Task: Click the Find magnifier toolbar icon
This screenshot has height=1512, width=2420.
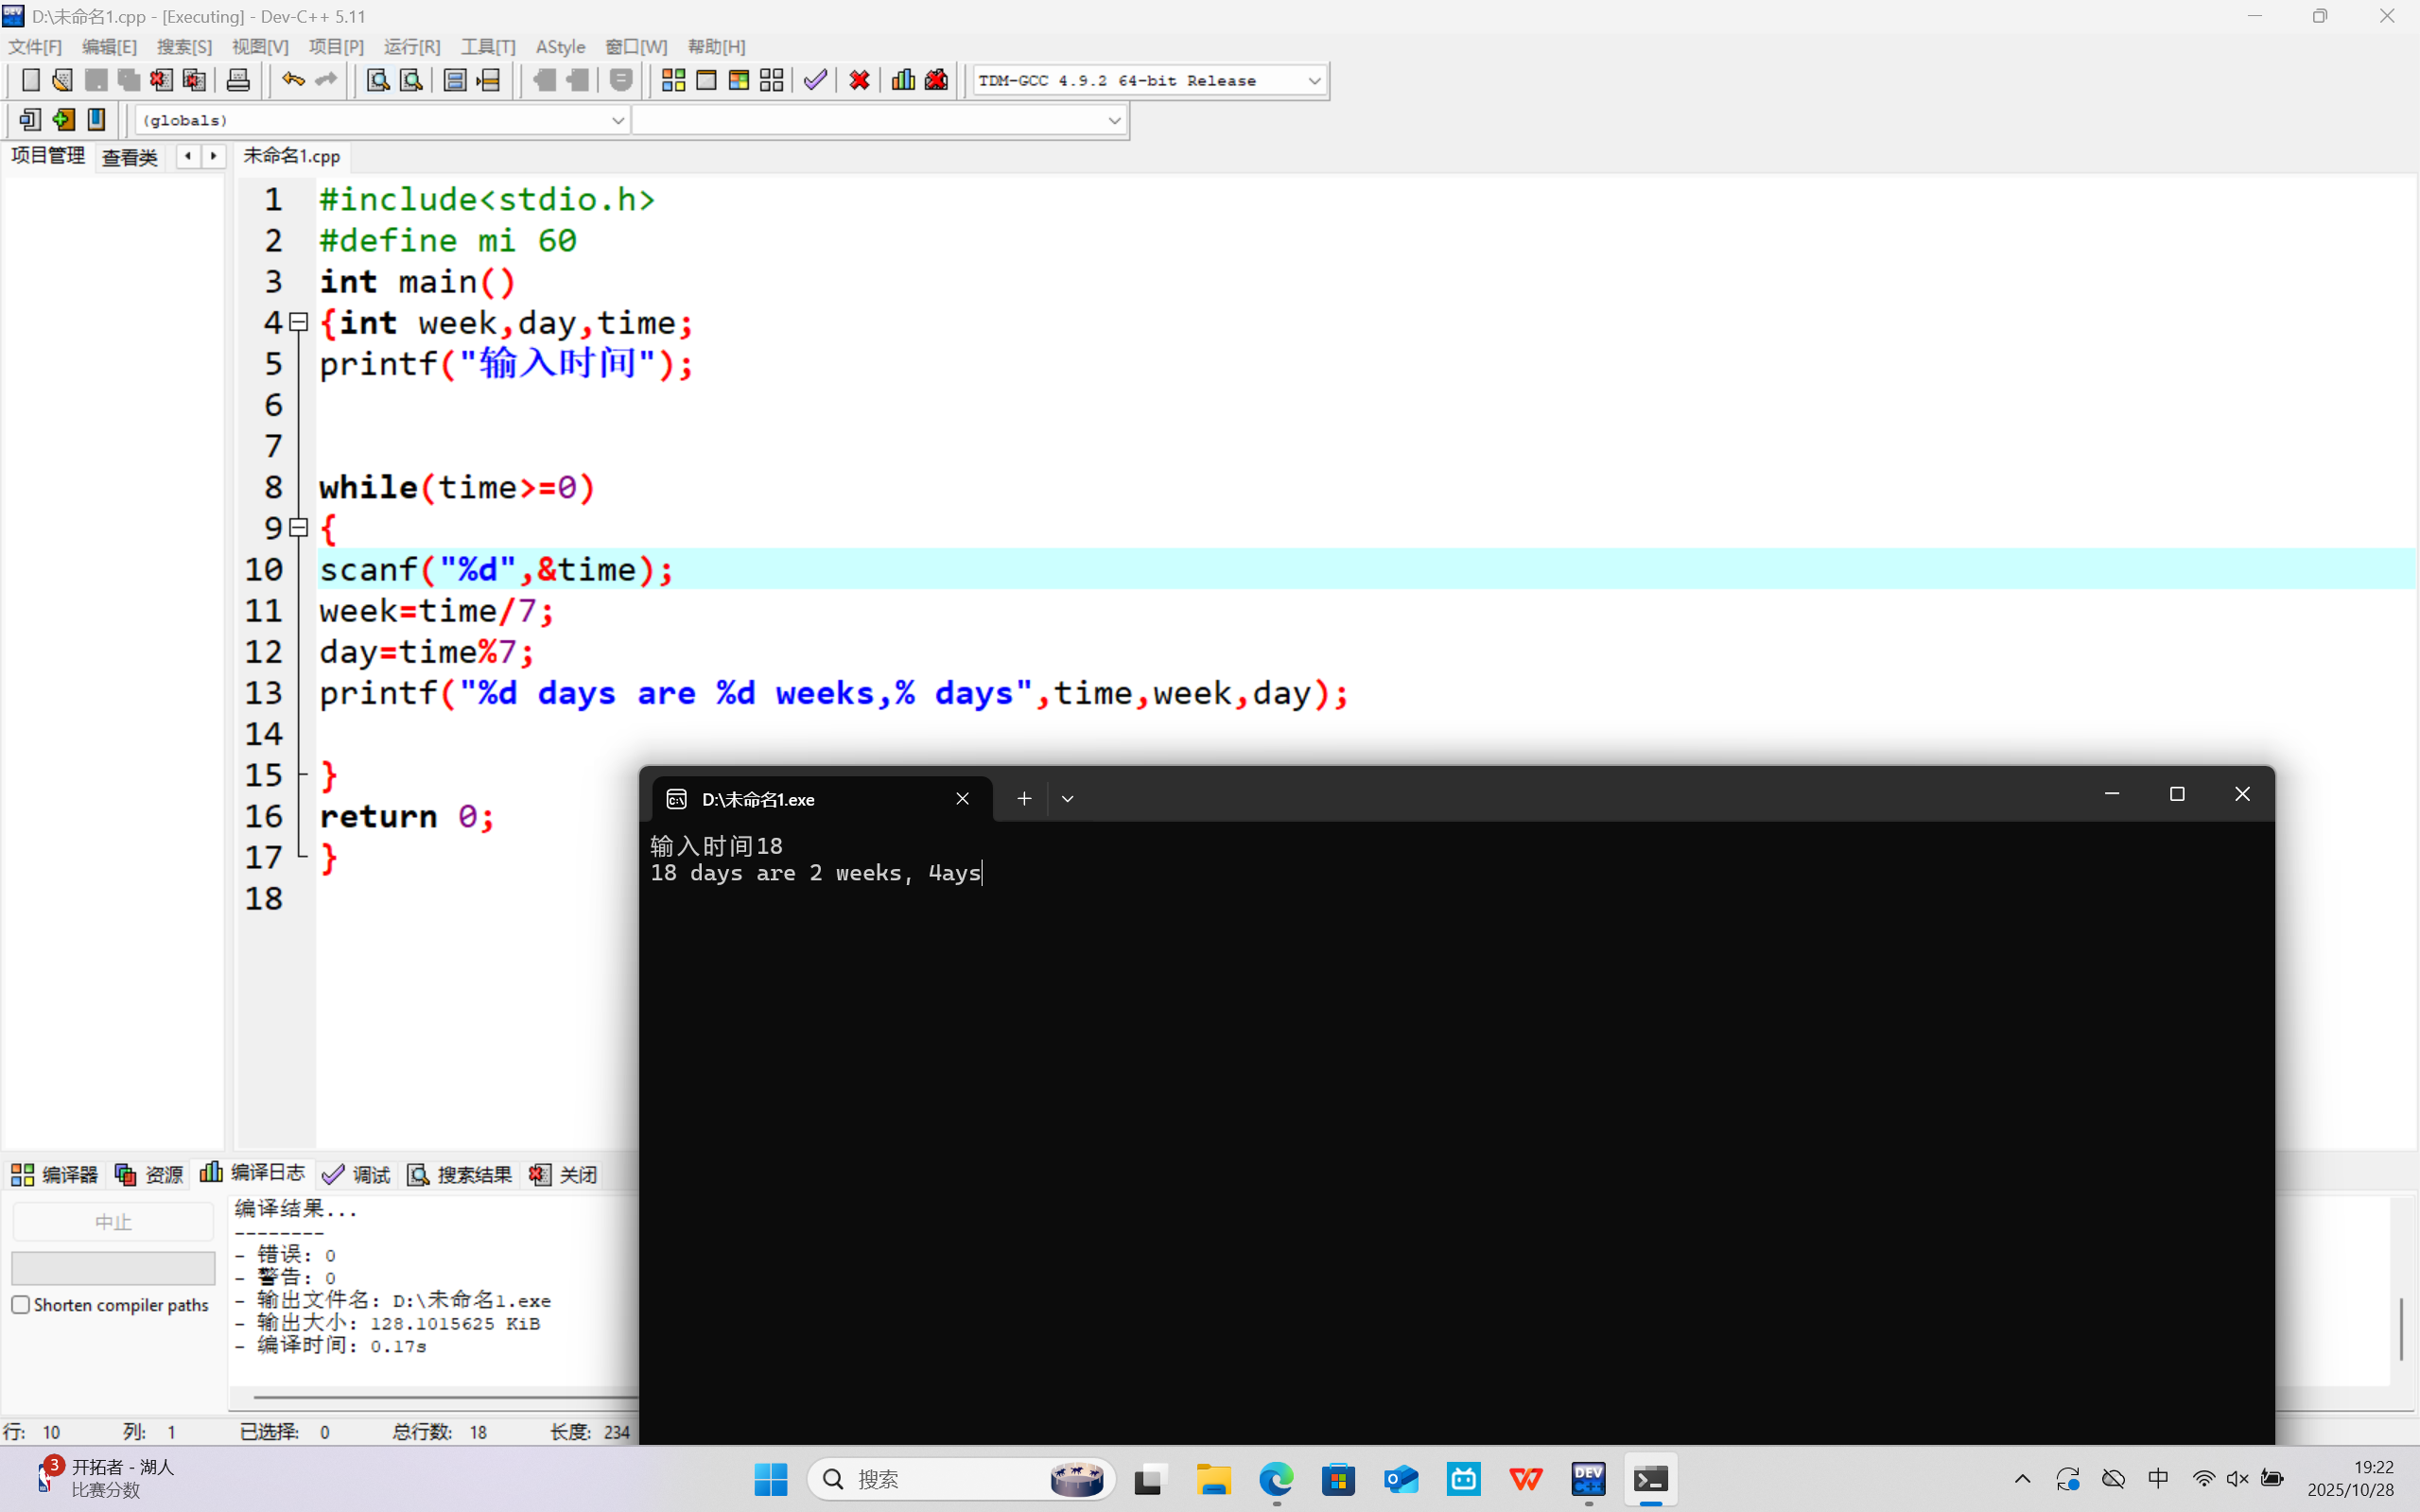Action: tap(378, 80)
